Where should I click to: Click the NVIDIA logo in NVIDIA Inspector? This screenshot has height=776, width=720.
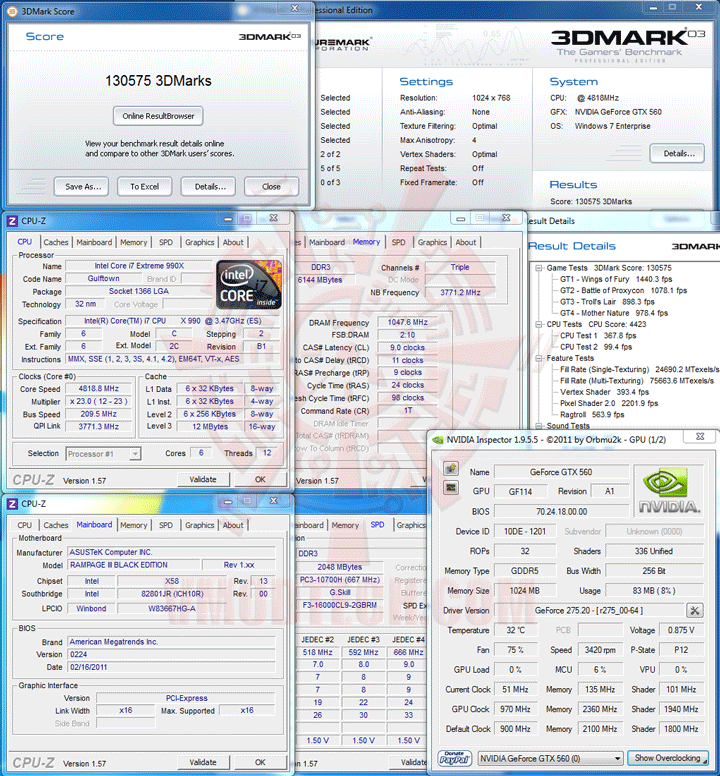coord(669,491)
